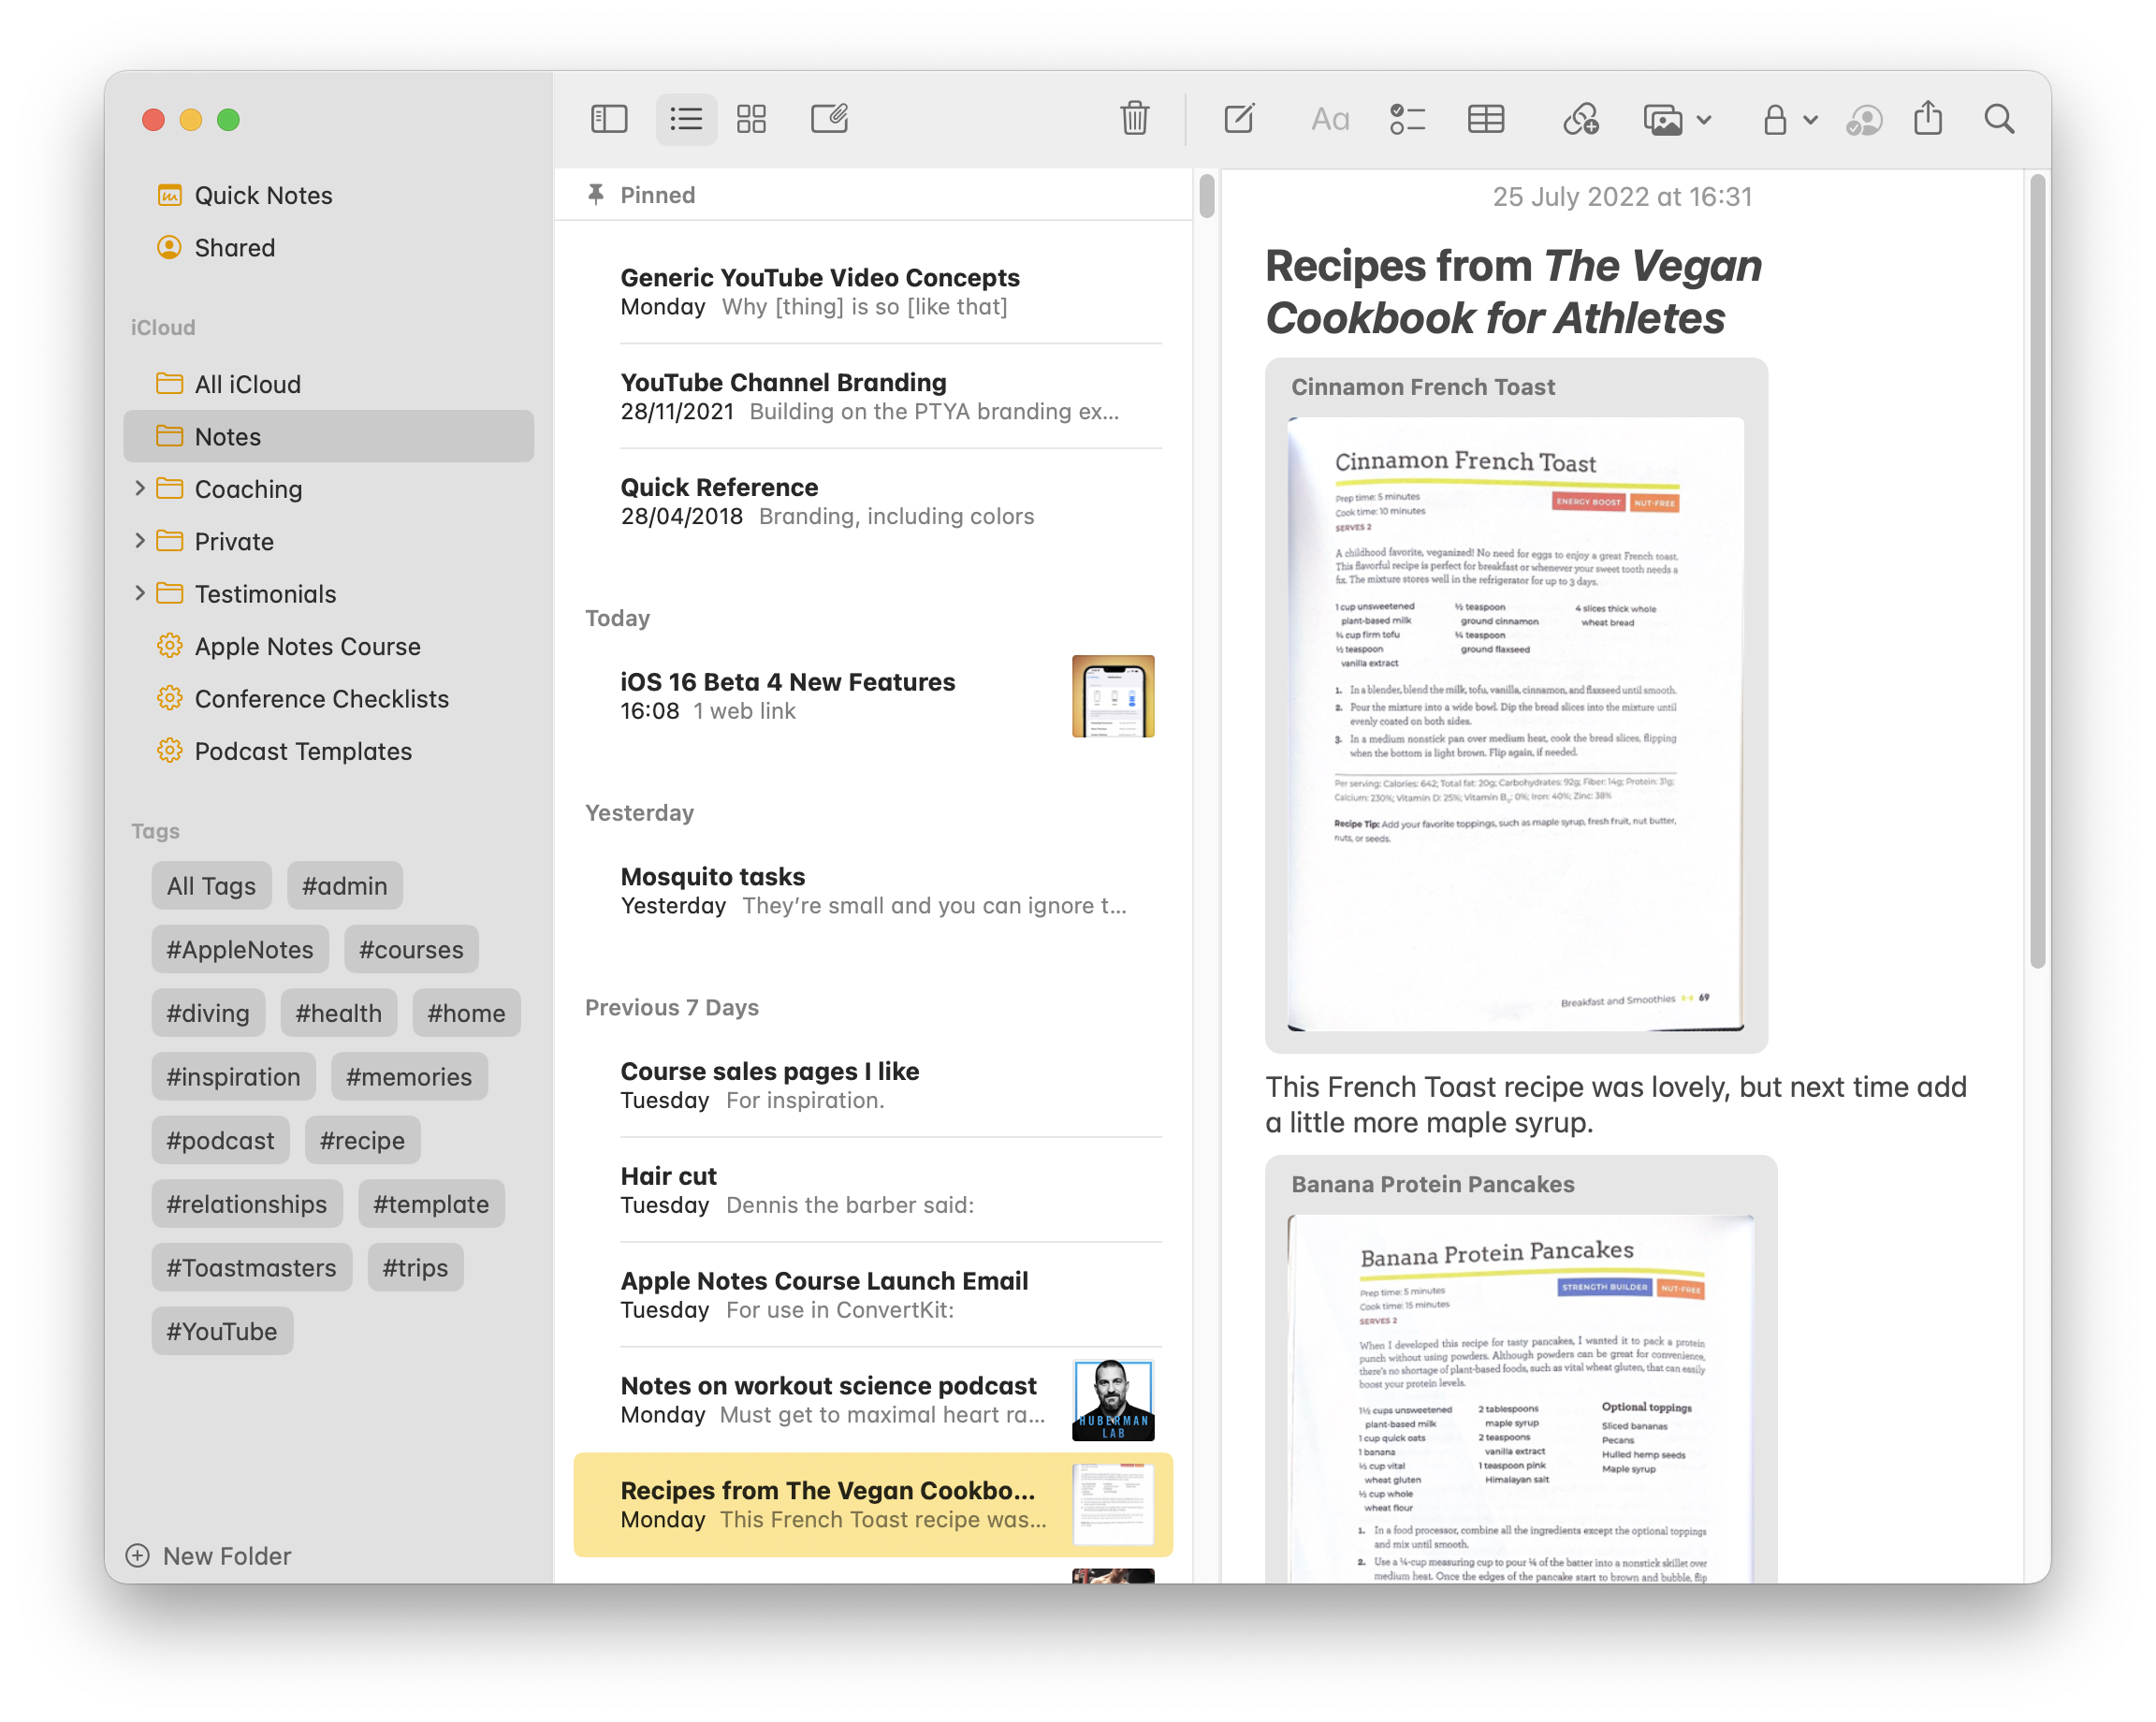Insert a table into the note
Screen dimensions: 2156x1722
click(1485, 119)
